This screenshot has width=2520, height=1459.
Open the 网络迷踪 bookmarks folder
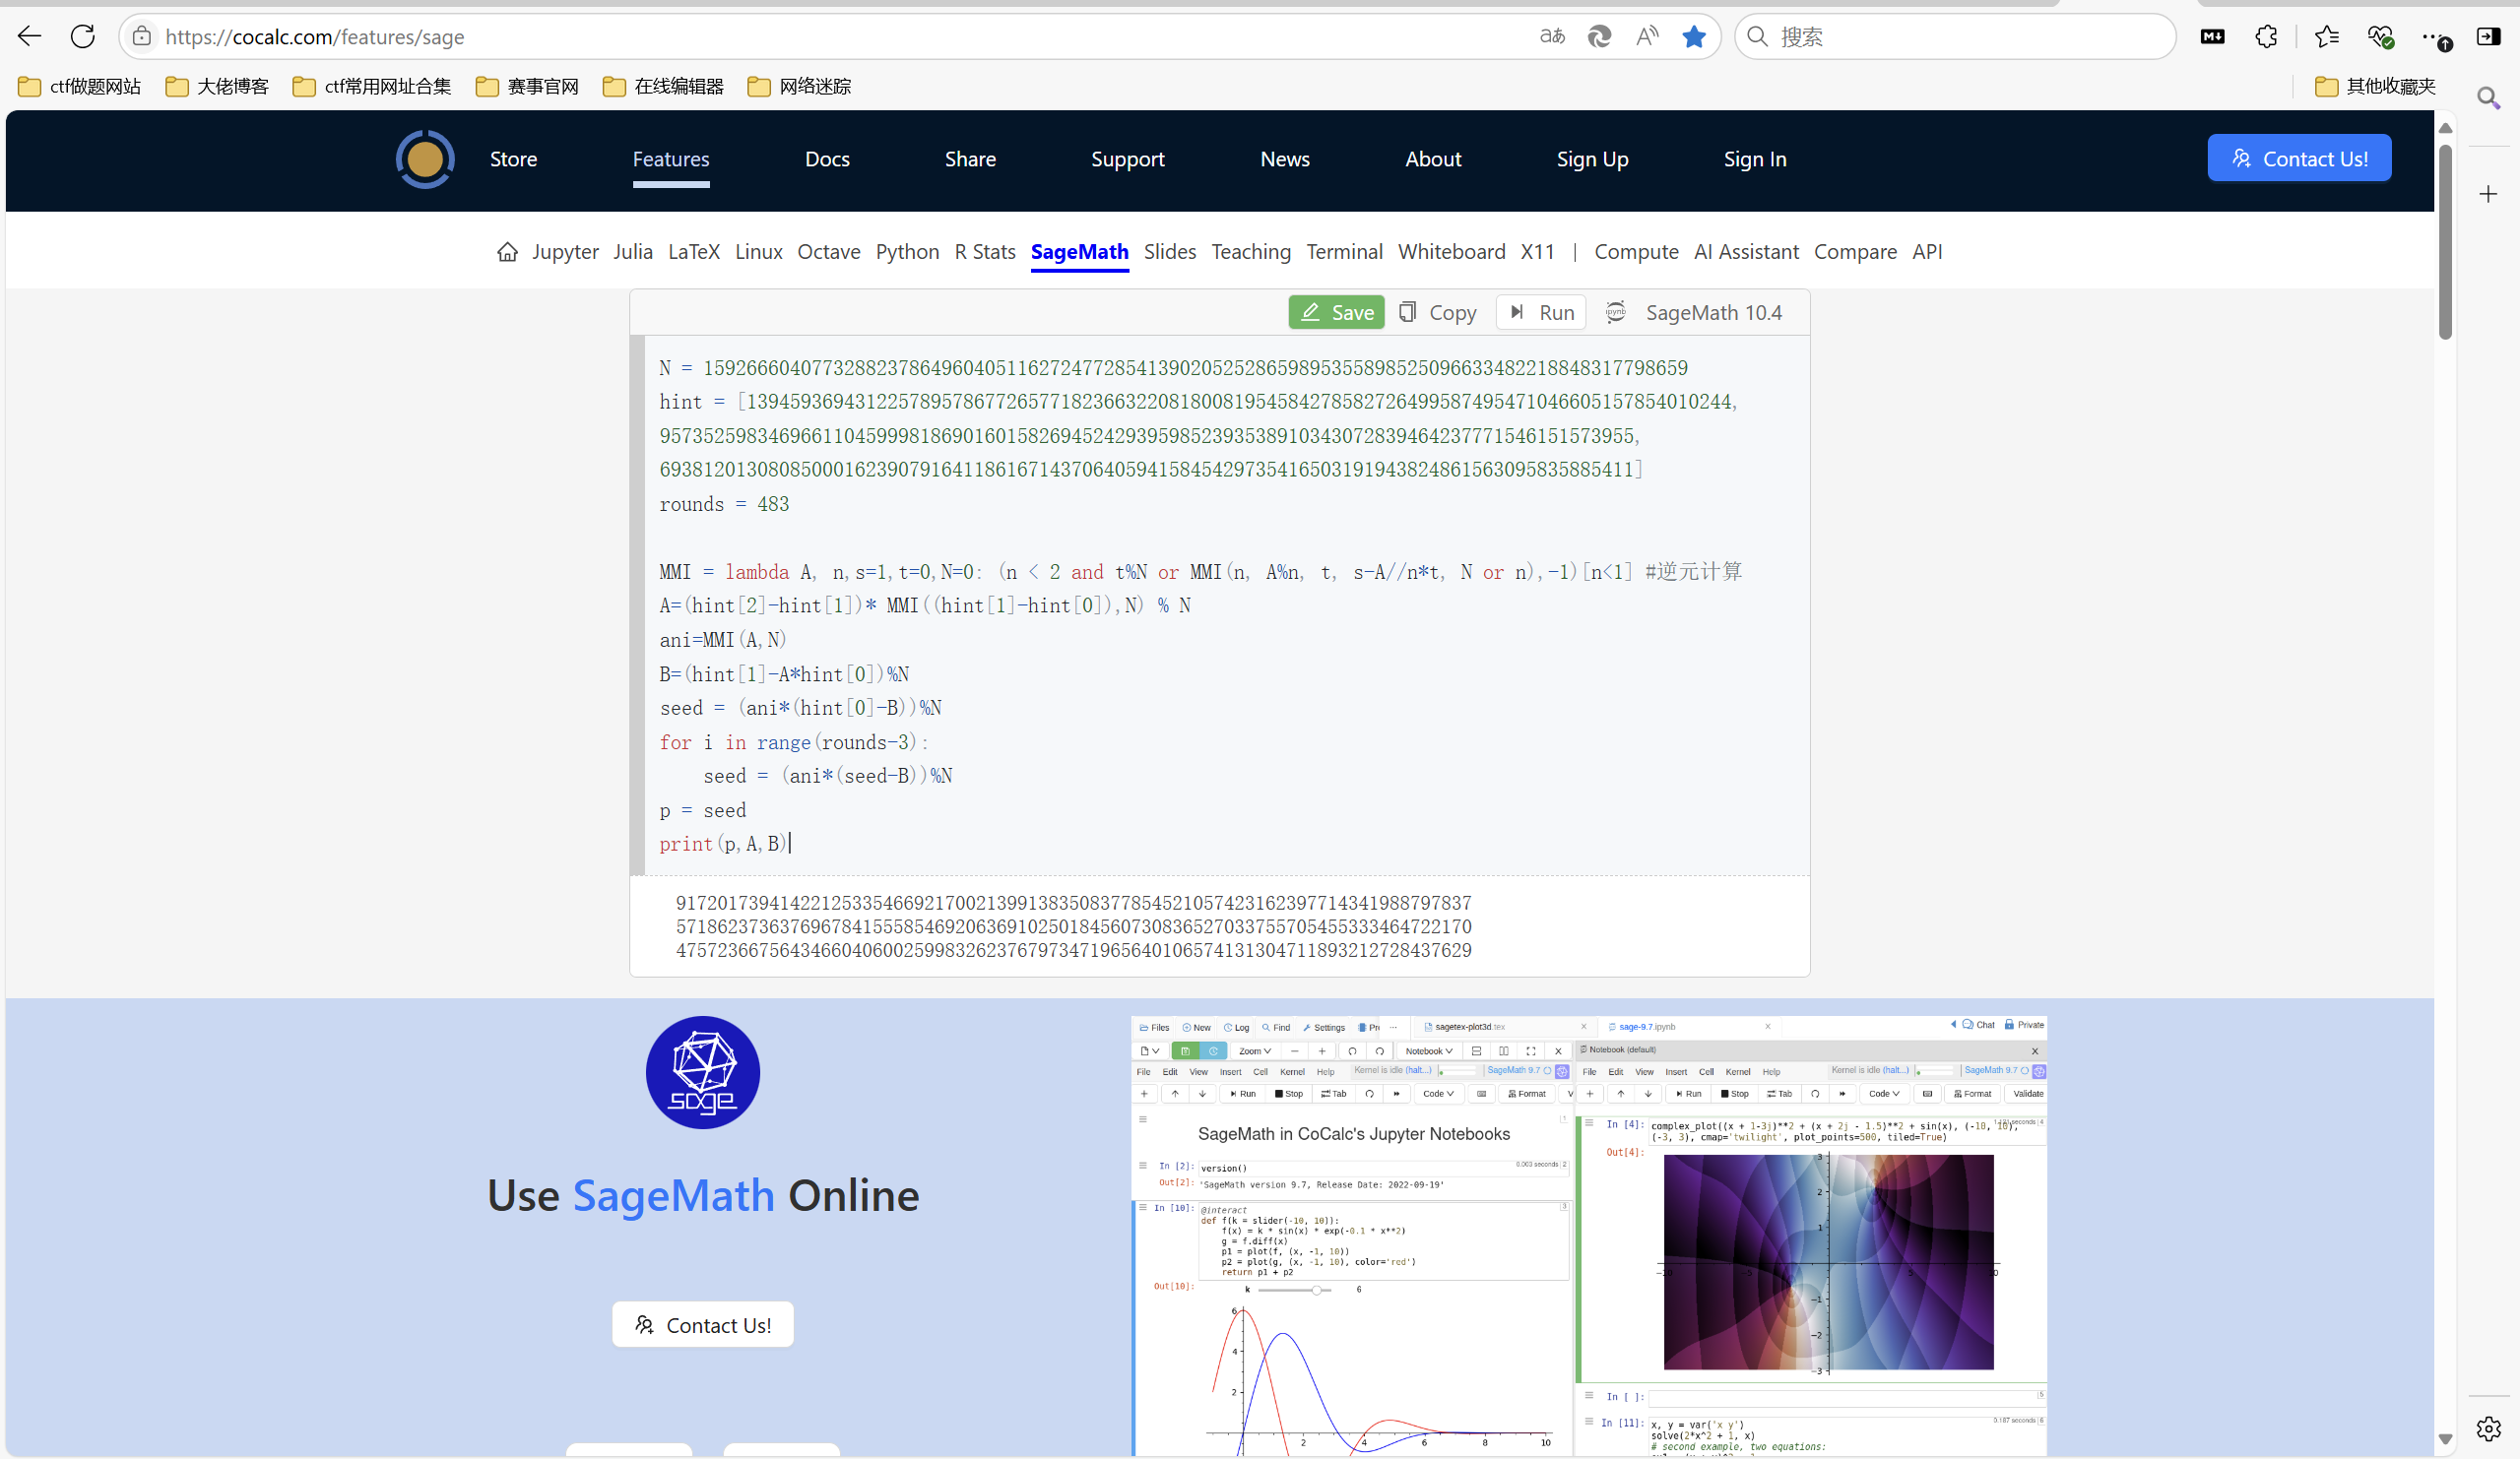[x=800, y=86]
